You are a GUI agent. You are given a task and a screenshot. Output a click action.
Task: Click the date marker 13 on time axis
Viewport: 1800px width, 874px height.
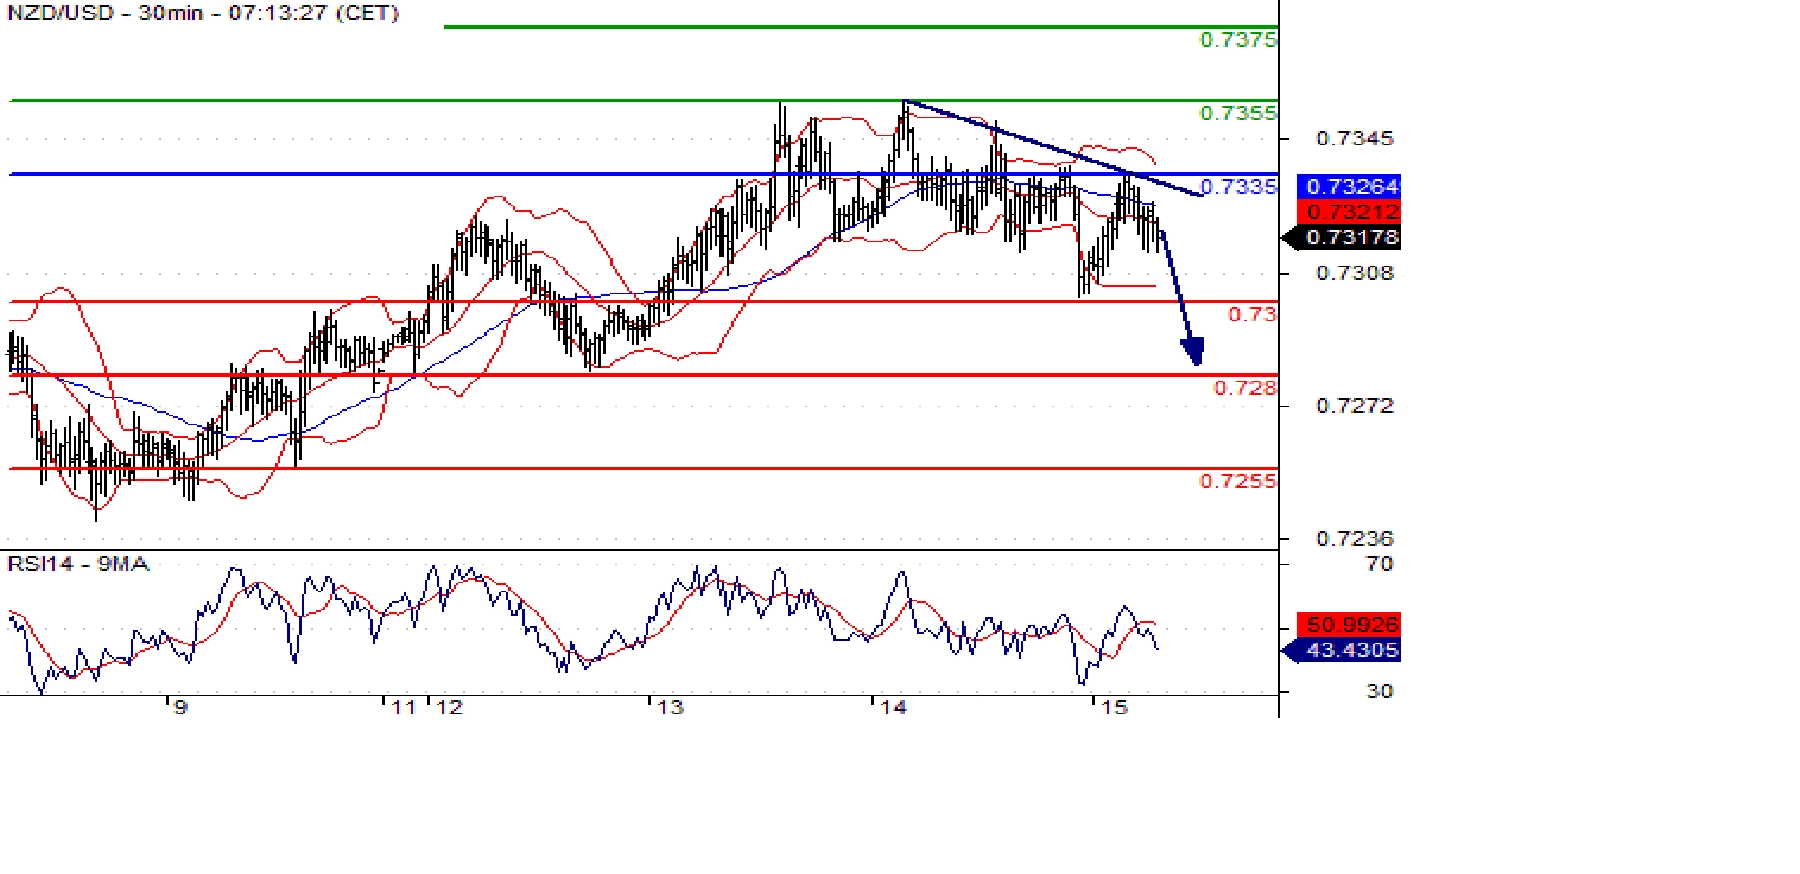670,707
